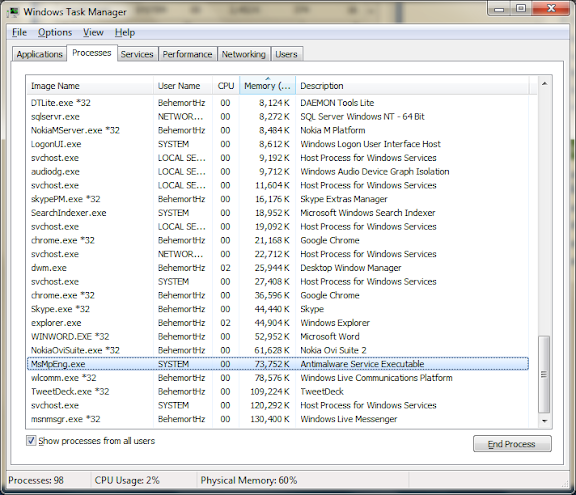Viewport: 576px width, 495px height.
Task: Sort by Memory column header
Action: (x=267, y=86)
